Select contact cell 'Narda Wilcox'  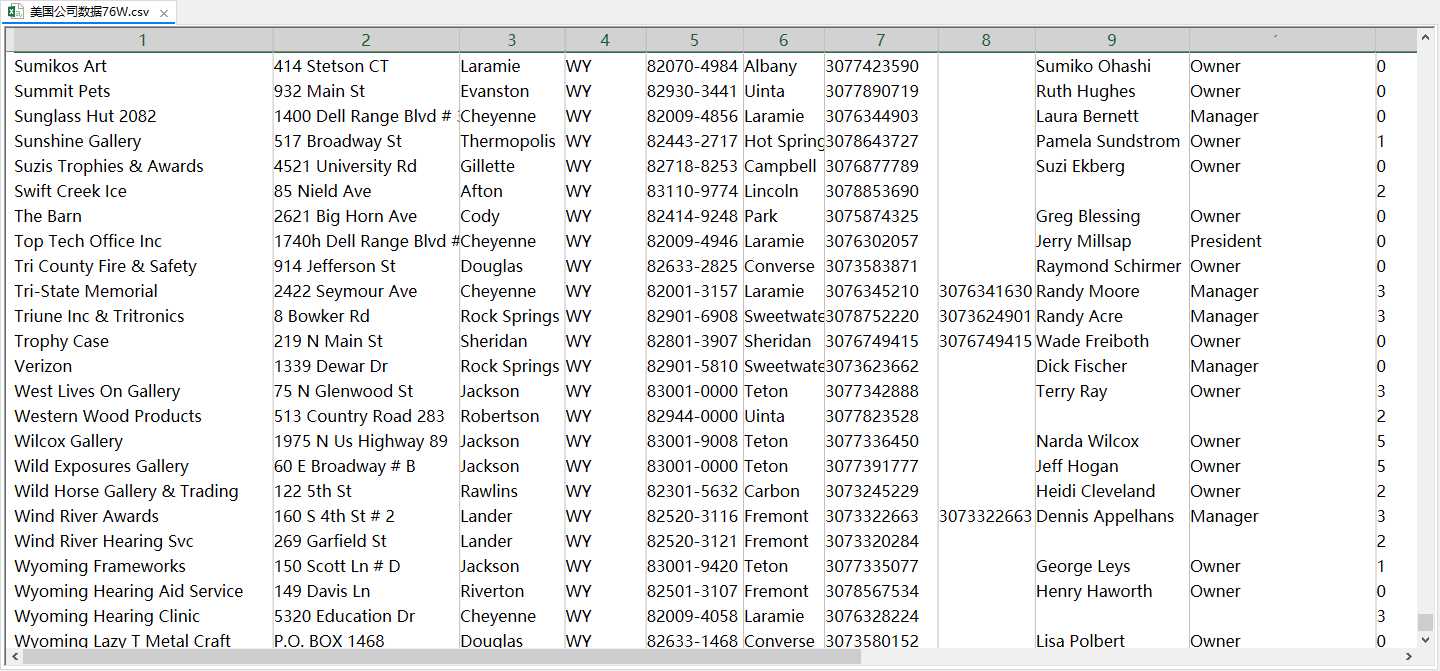pos(1112,441)
